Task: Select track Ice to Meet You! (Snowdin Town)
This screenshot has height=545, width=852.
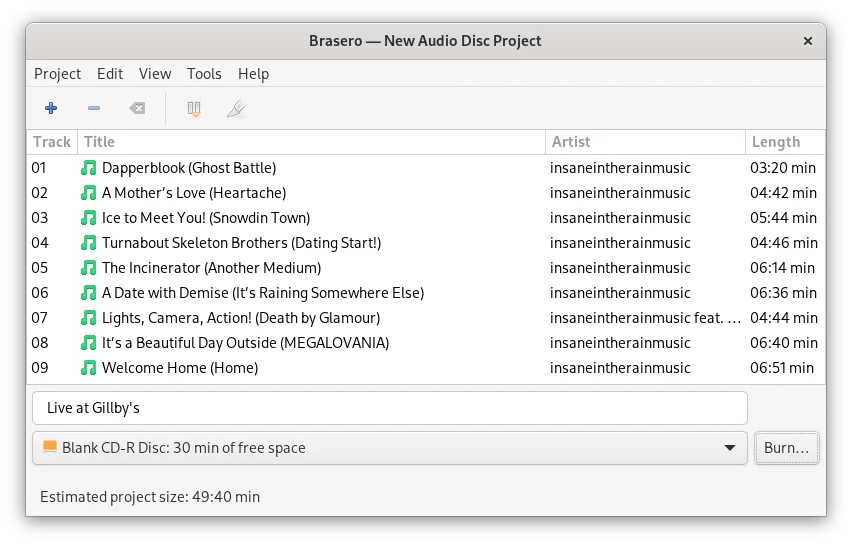Action: pos(206,218)
